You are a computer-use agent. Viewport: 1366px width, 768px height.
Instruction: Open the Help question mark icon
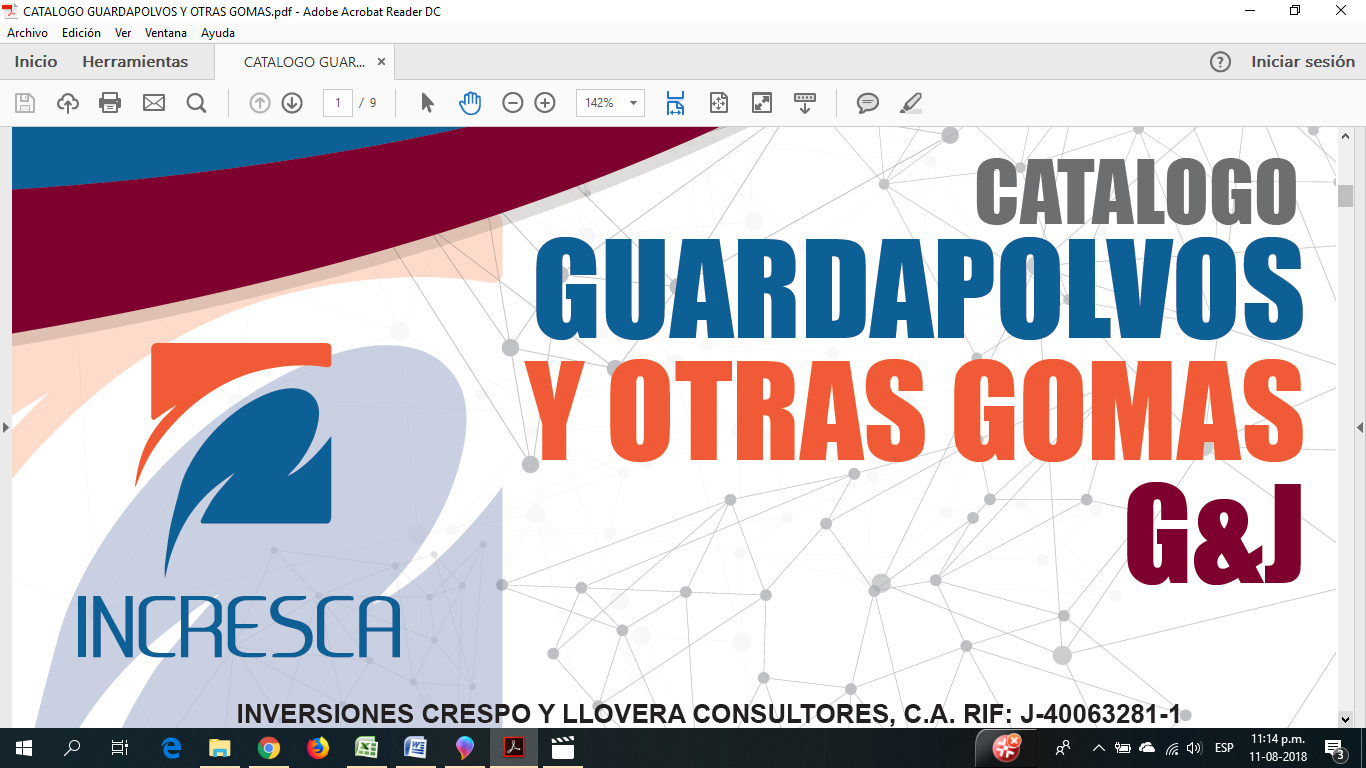(1220, 62)
